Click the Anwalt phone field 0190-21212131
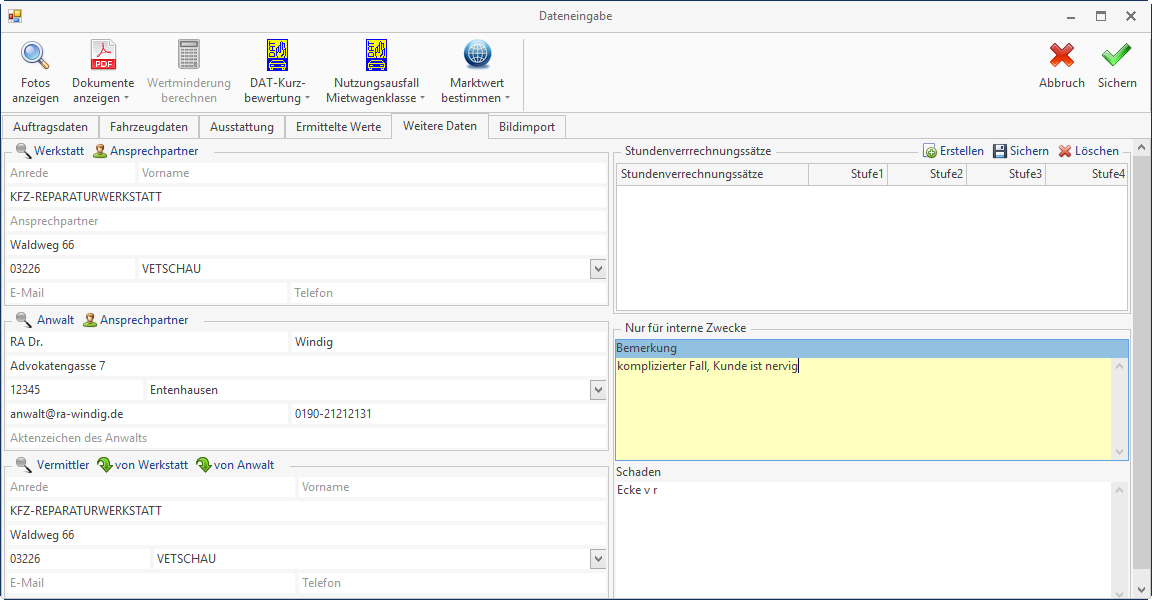Viewport: 1152px width, 600px height. [x=449, y=414]
